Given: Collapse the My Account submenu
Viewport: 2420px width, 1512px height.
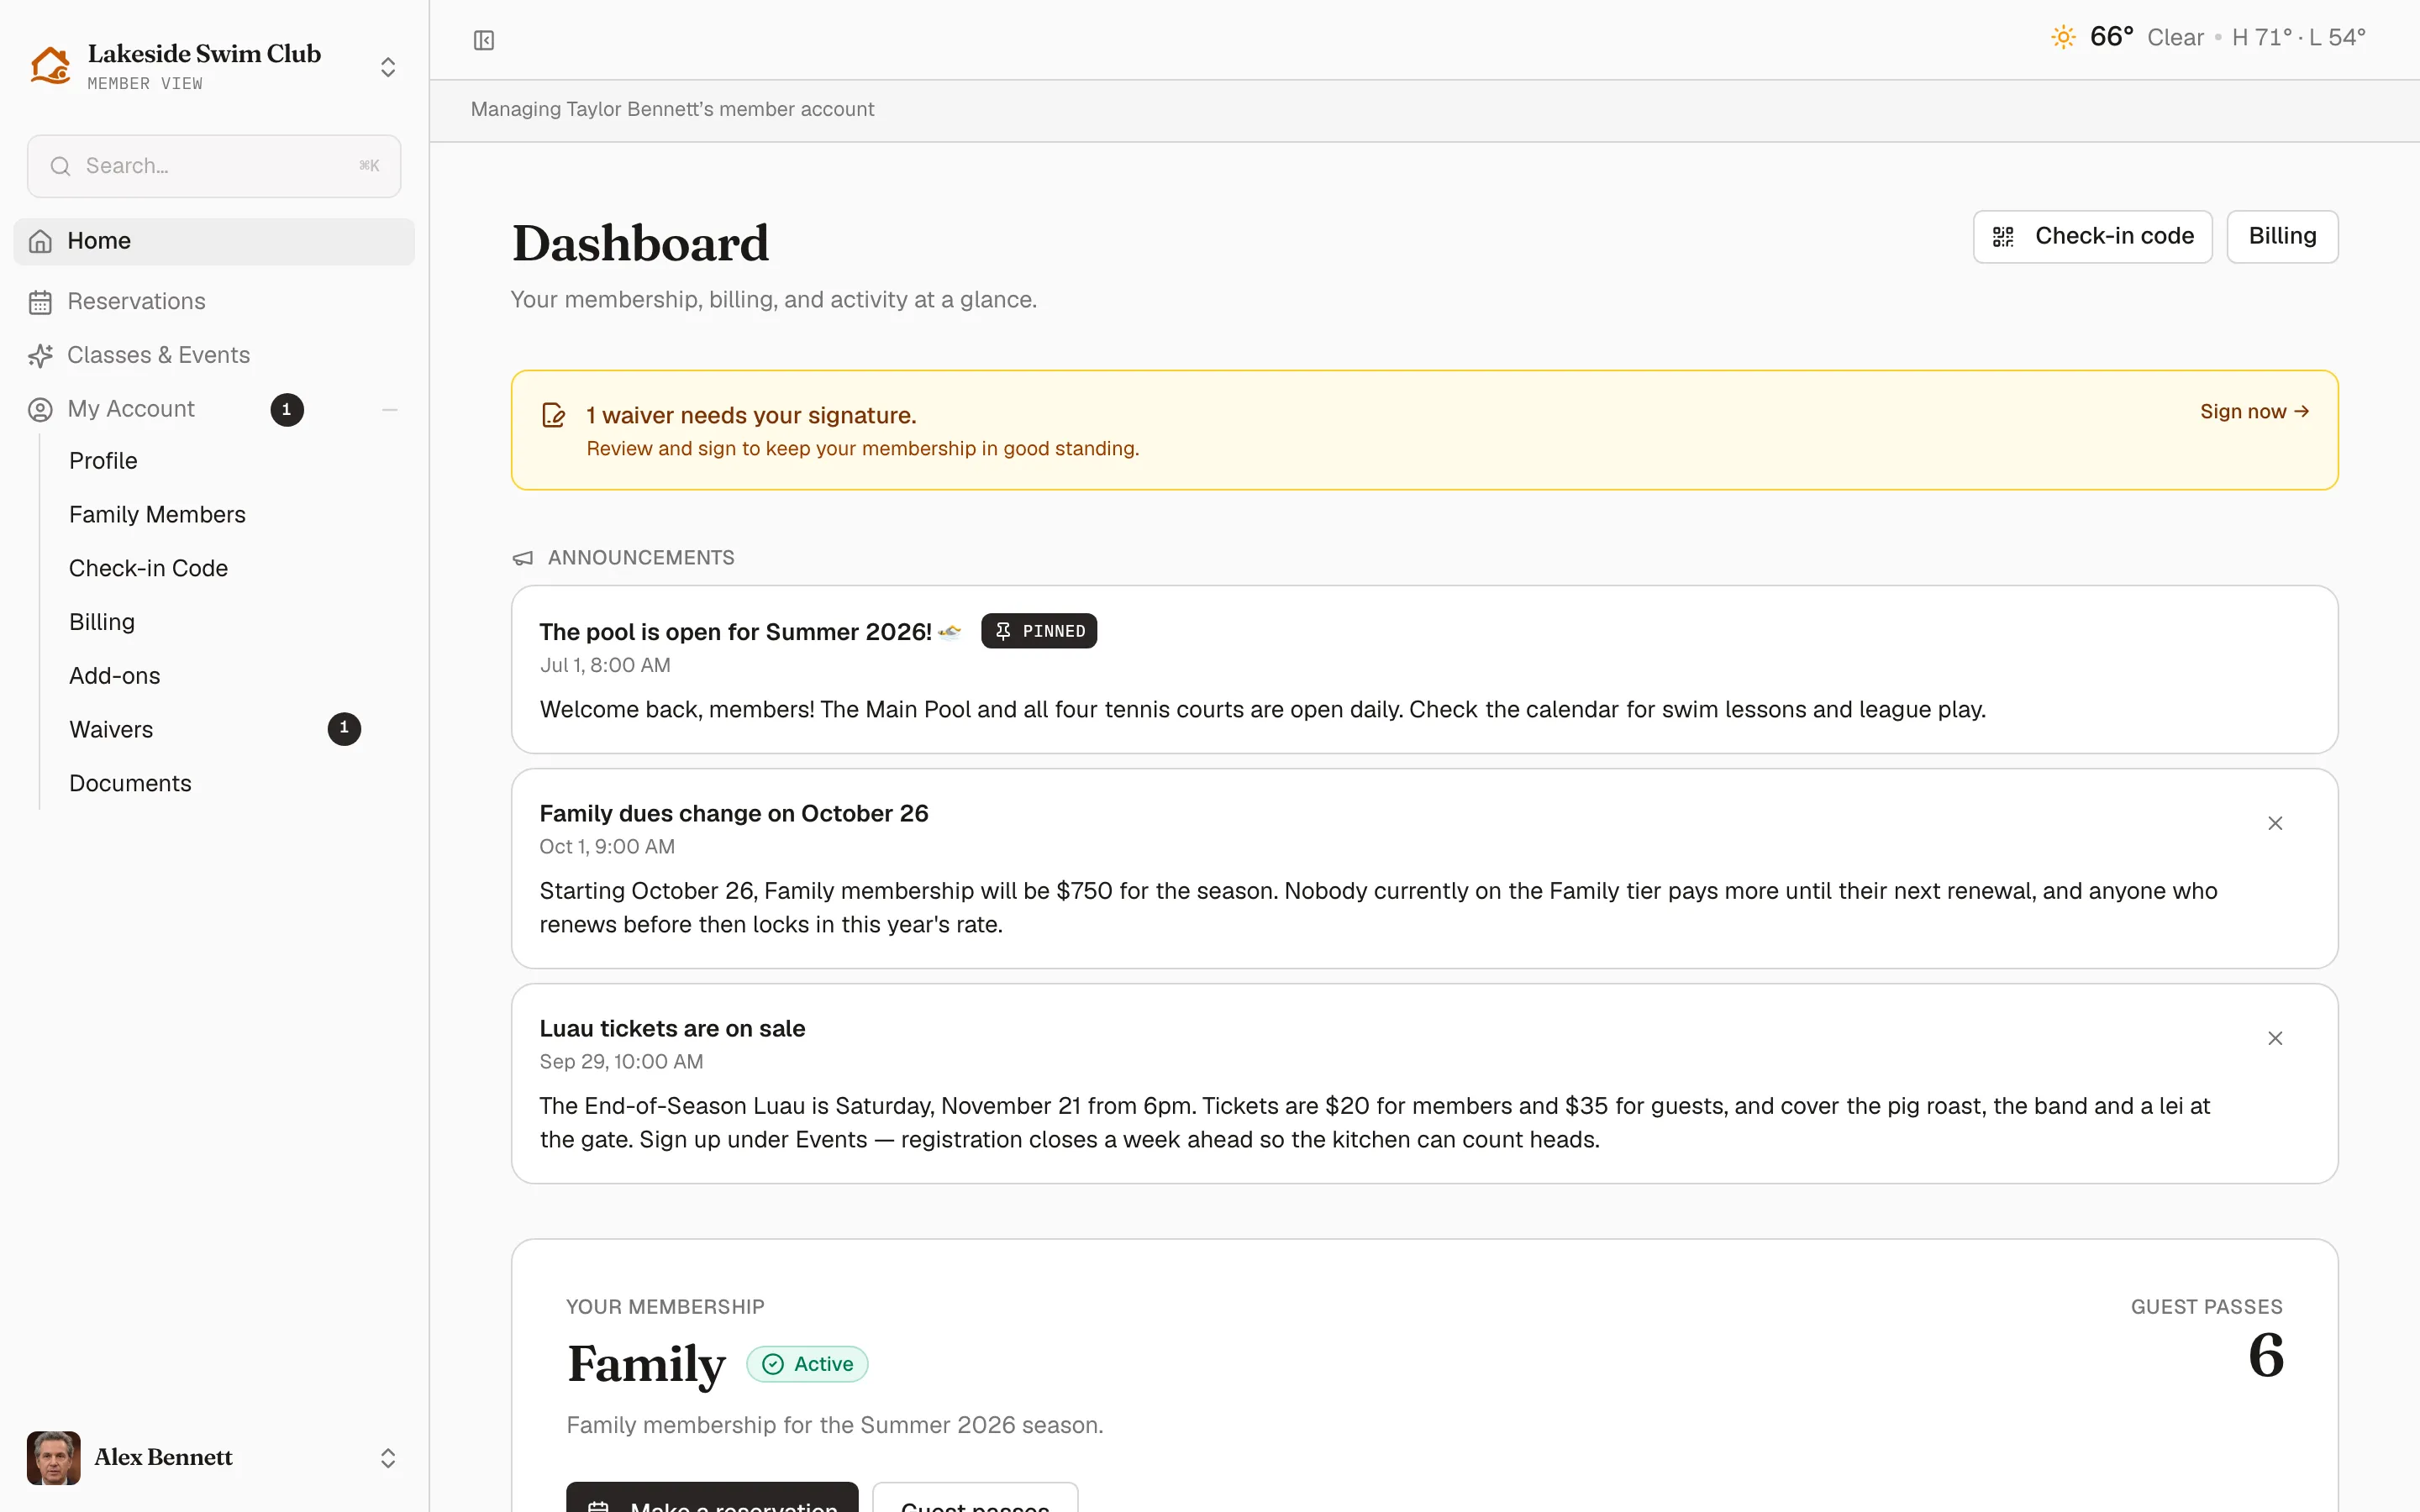Looking at the screenshot, I should click(x=390, y=410).
